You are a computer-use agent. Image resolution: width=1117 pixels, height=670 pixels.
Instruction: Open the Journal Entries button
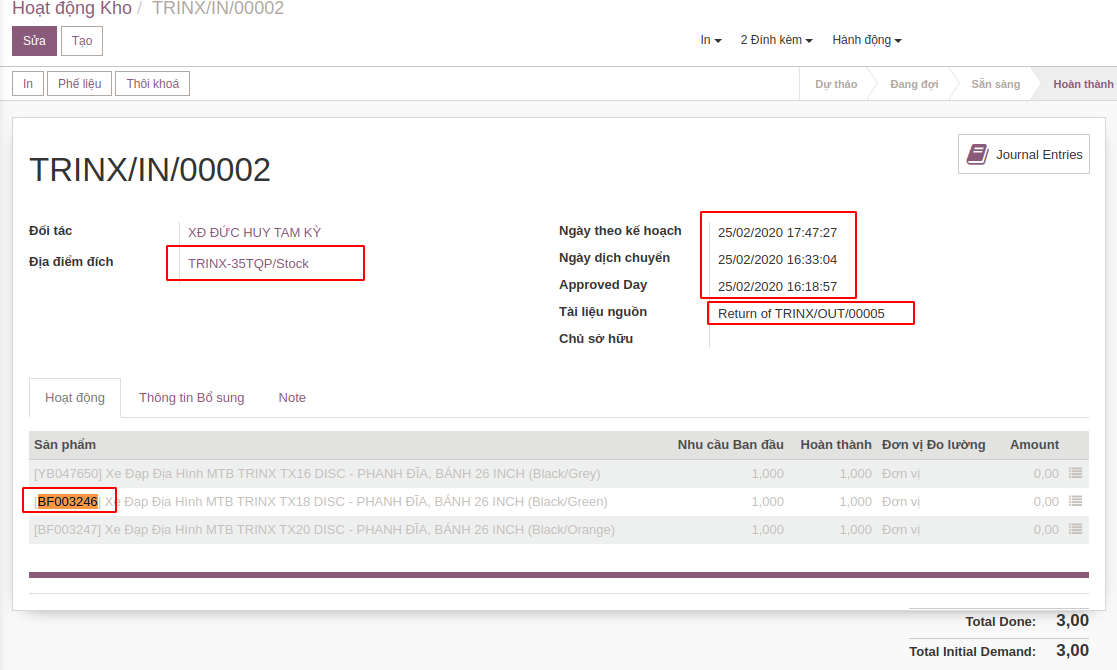point(1024,154)
